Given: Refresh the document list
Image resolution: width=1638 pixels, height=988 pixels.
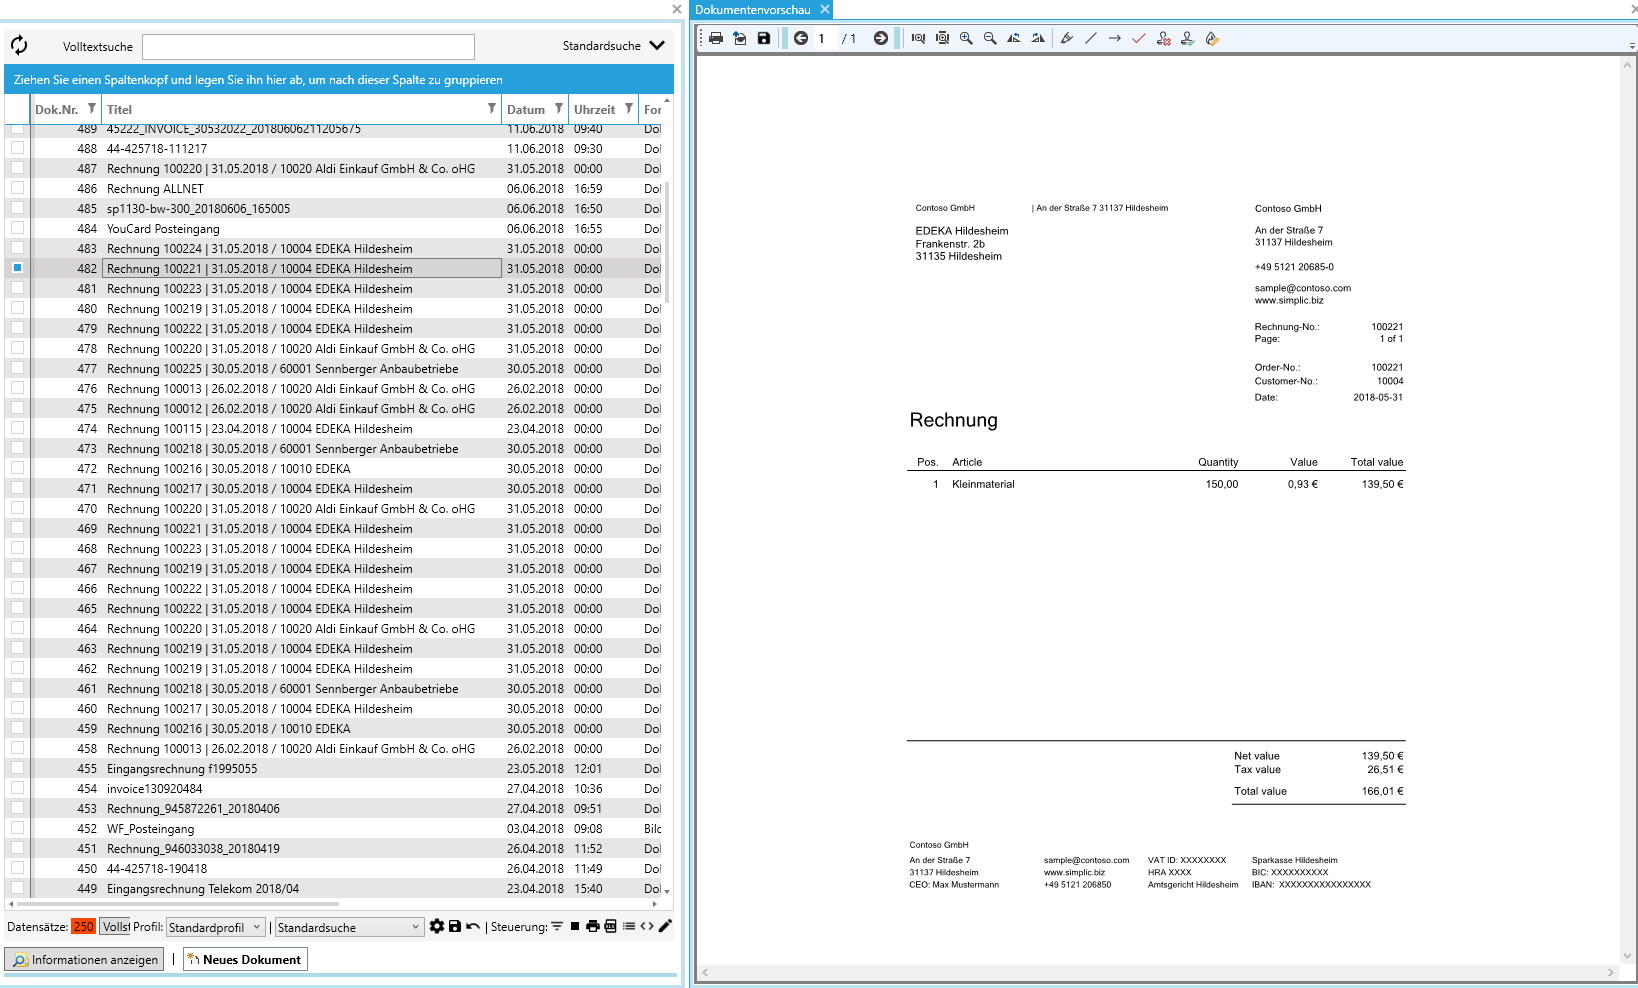Looking at the screenshot, I should (x=19, y=45).
